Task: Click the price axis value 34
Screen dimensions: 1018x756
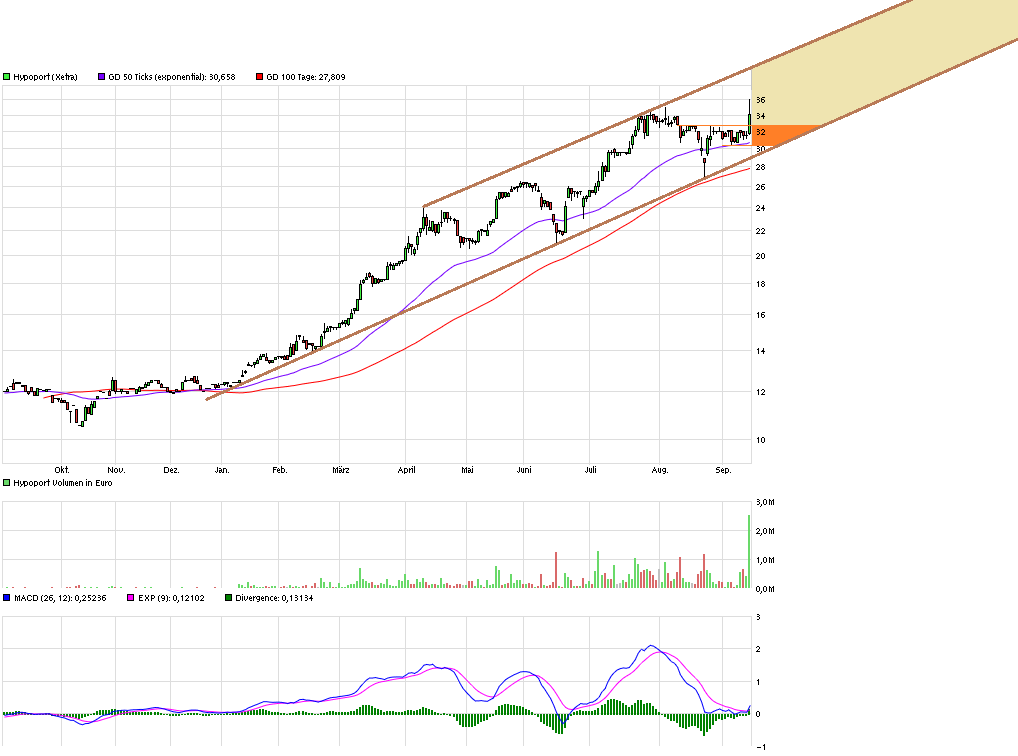Action: click(760, 116)
